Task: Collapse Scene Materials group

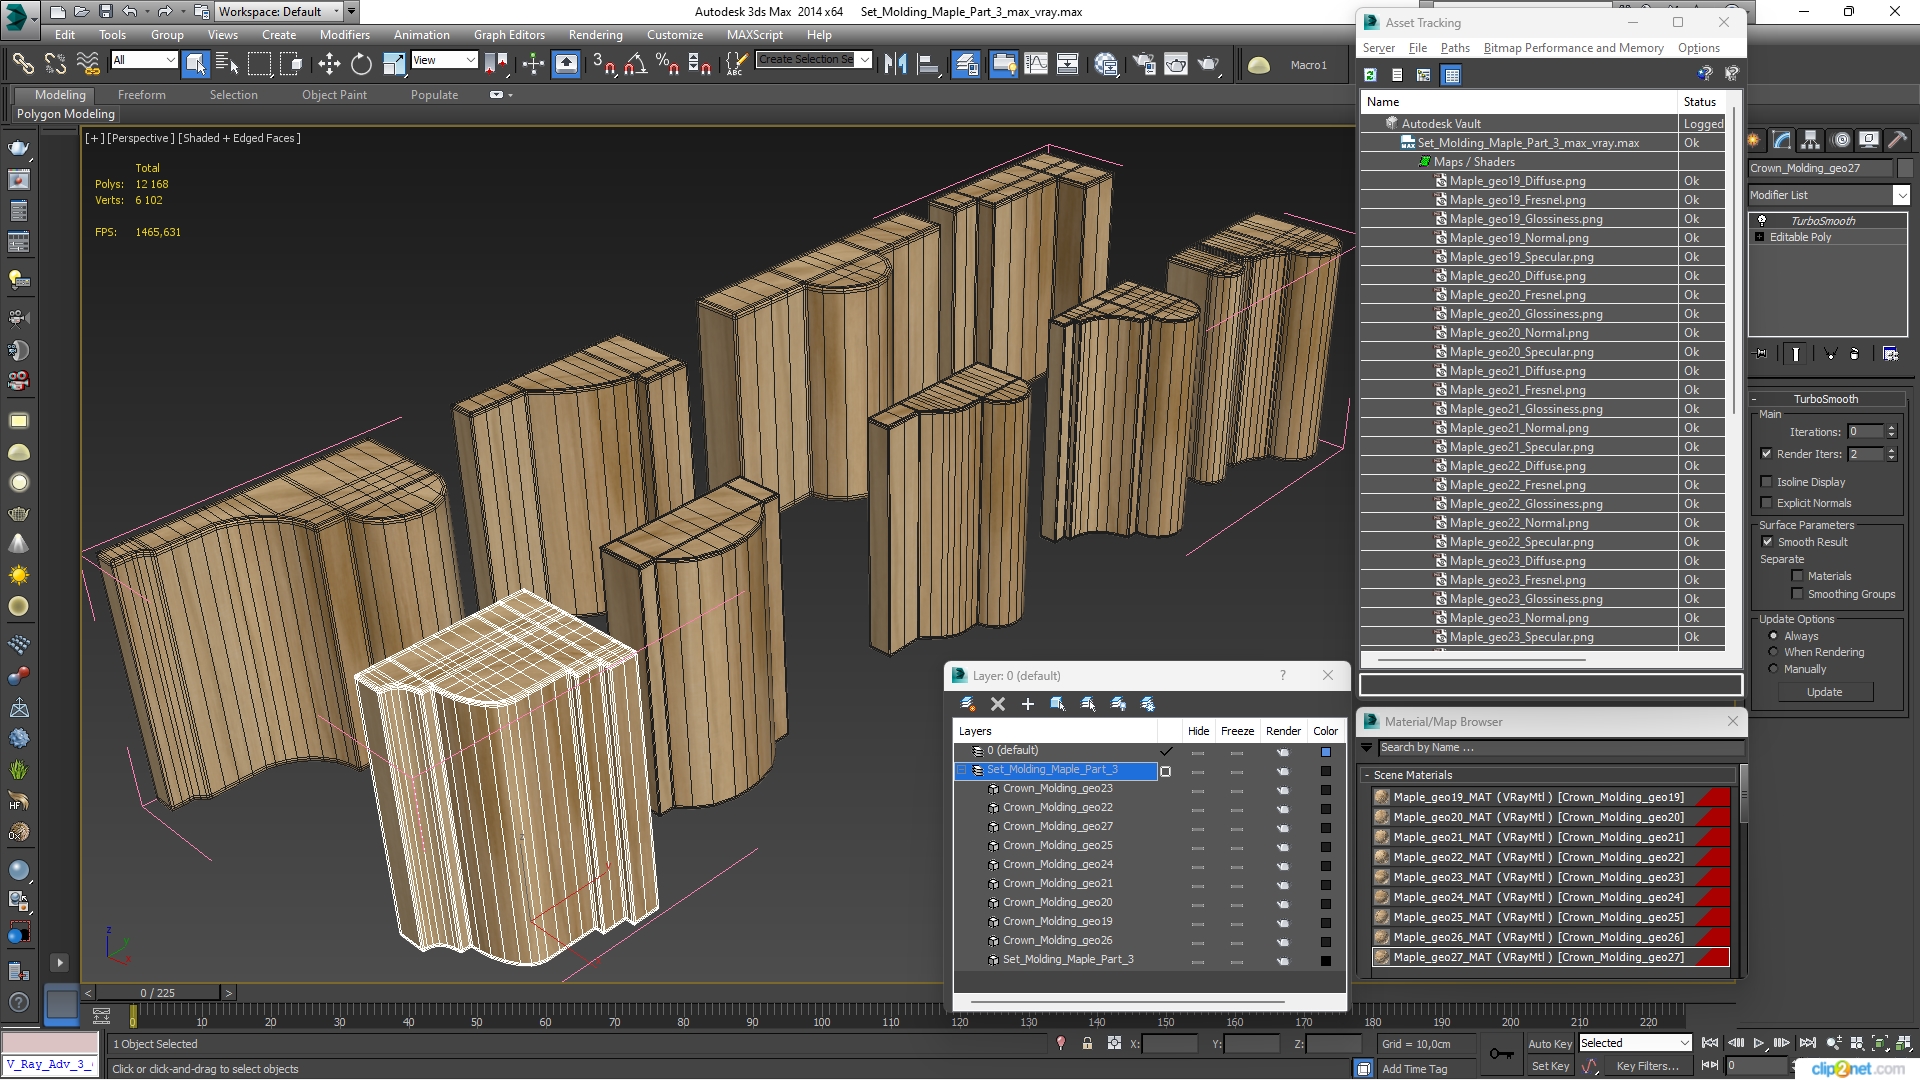Action: pos(1367,775)
